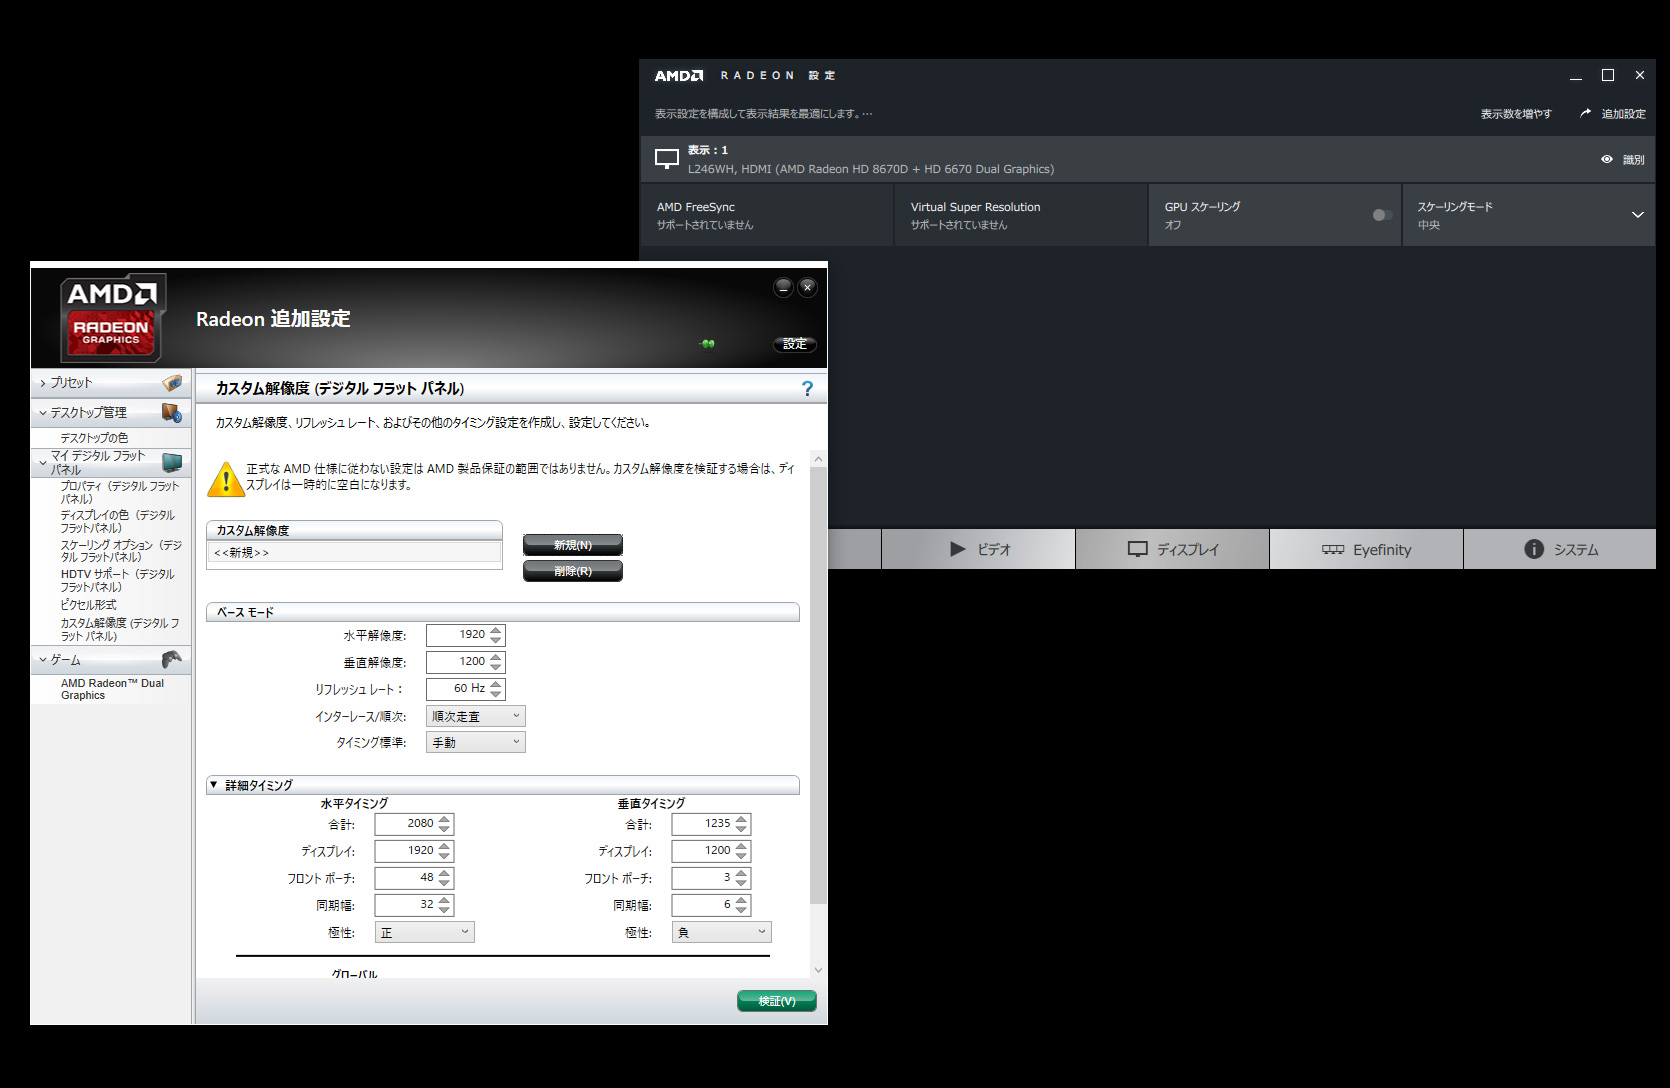Click the ゲーム controller icon in sidebar

172,659
